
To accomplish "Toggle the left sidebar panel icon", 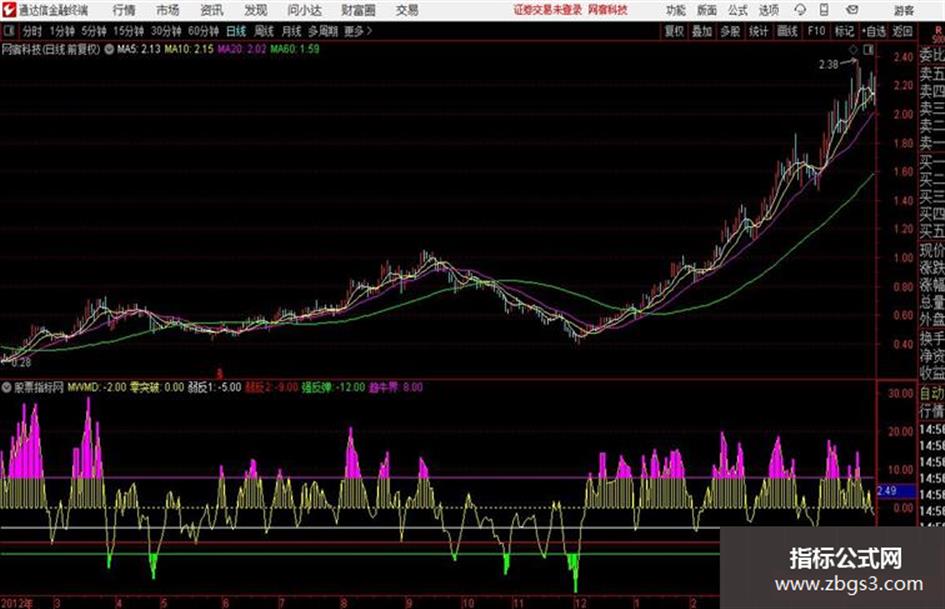I will pyautogui.click(x=8, y=30).
